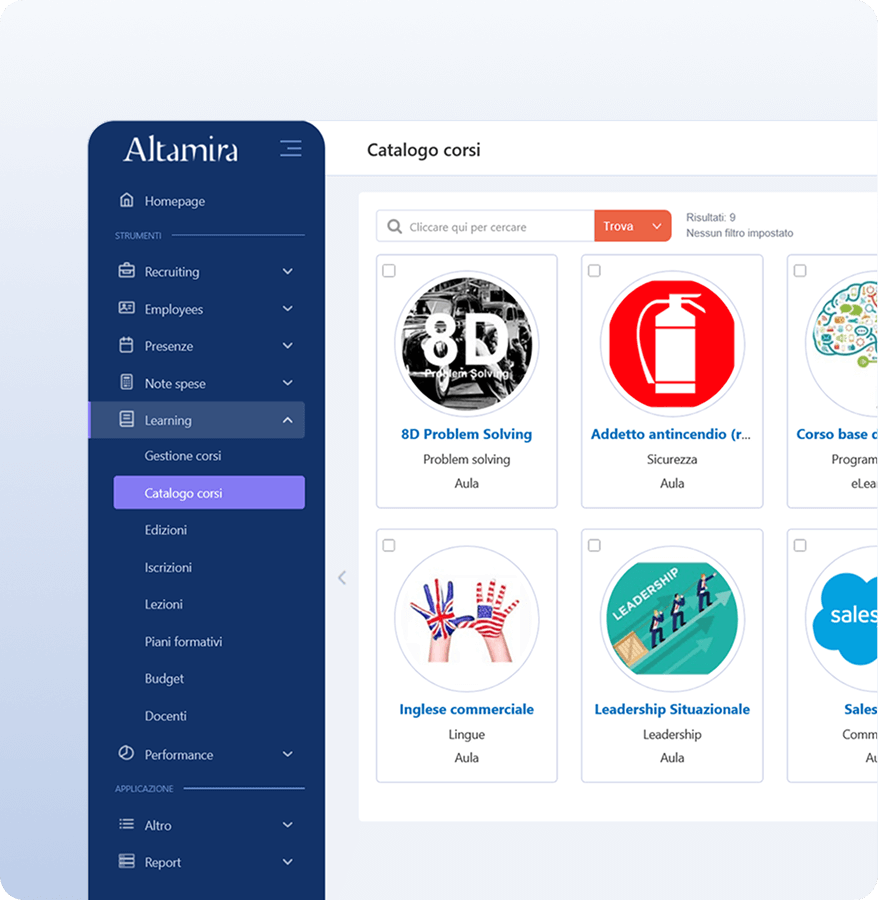Click the Employees ID card icon

127,308
